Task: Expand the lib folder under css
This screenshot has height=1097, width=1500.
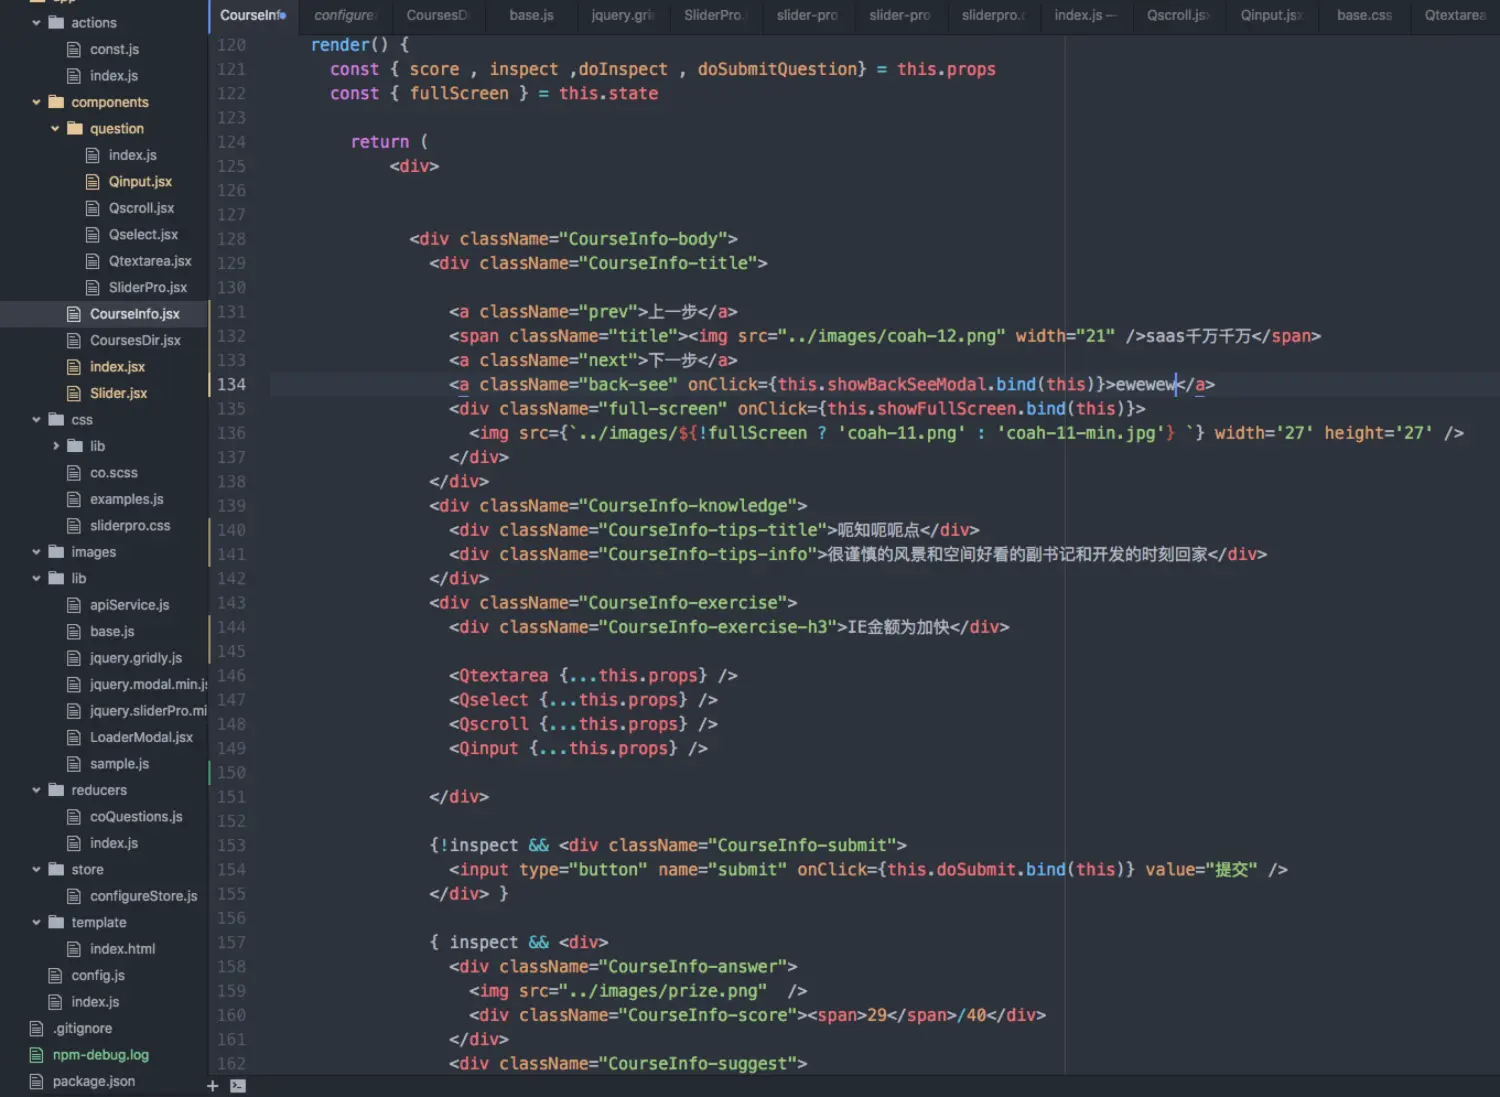Action: point(56,446)
